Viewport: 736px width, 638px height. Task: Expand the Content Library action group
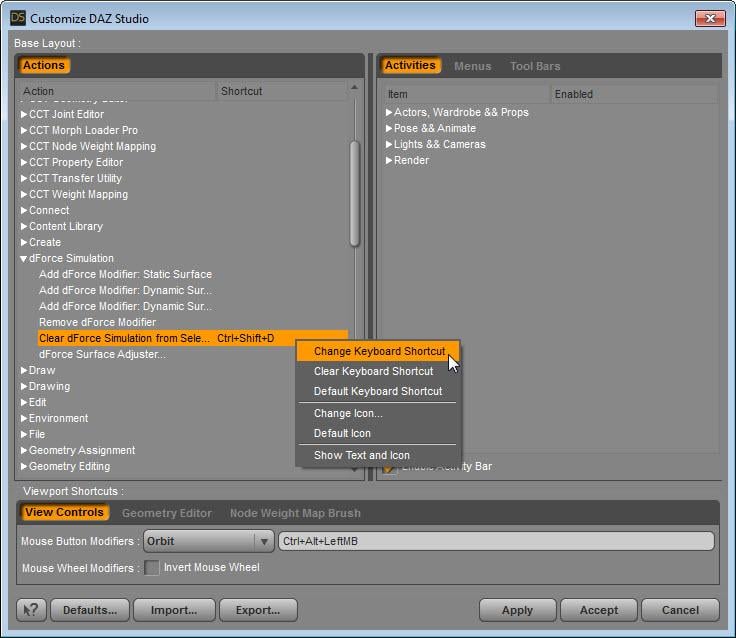23,226
